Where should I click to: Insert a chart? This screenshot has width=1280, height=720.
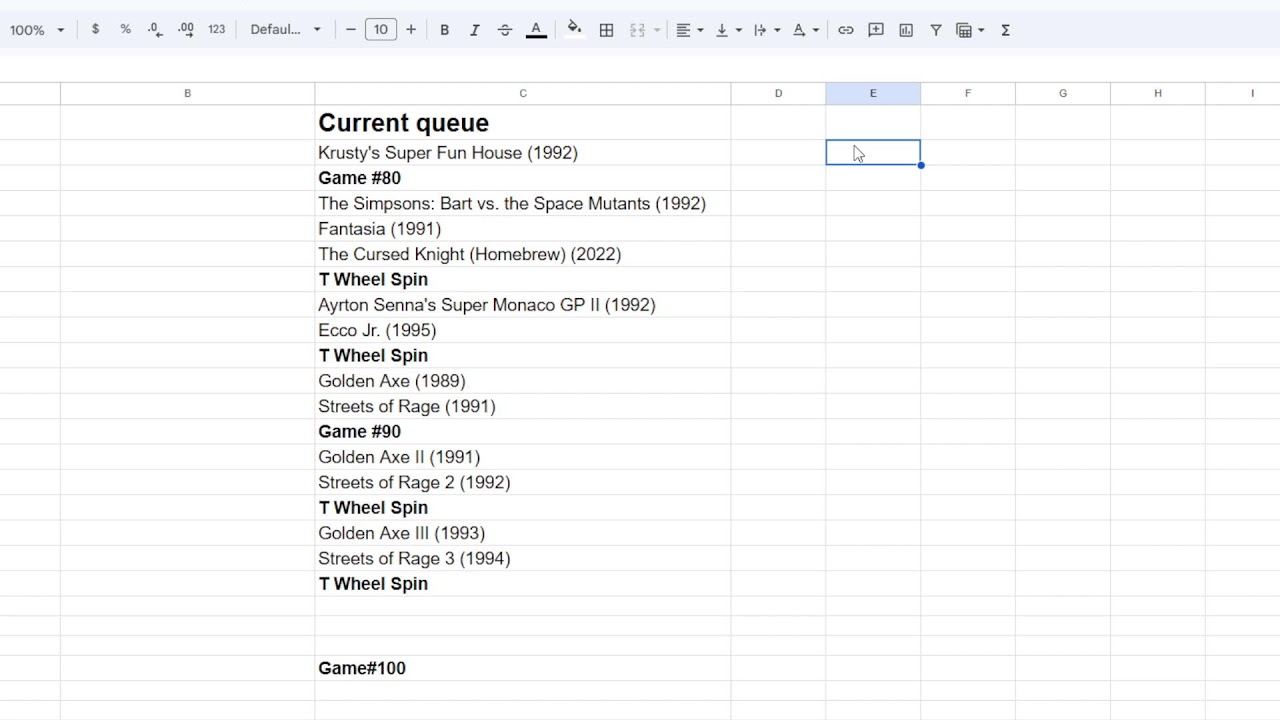(x=906, y=30)
